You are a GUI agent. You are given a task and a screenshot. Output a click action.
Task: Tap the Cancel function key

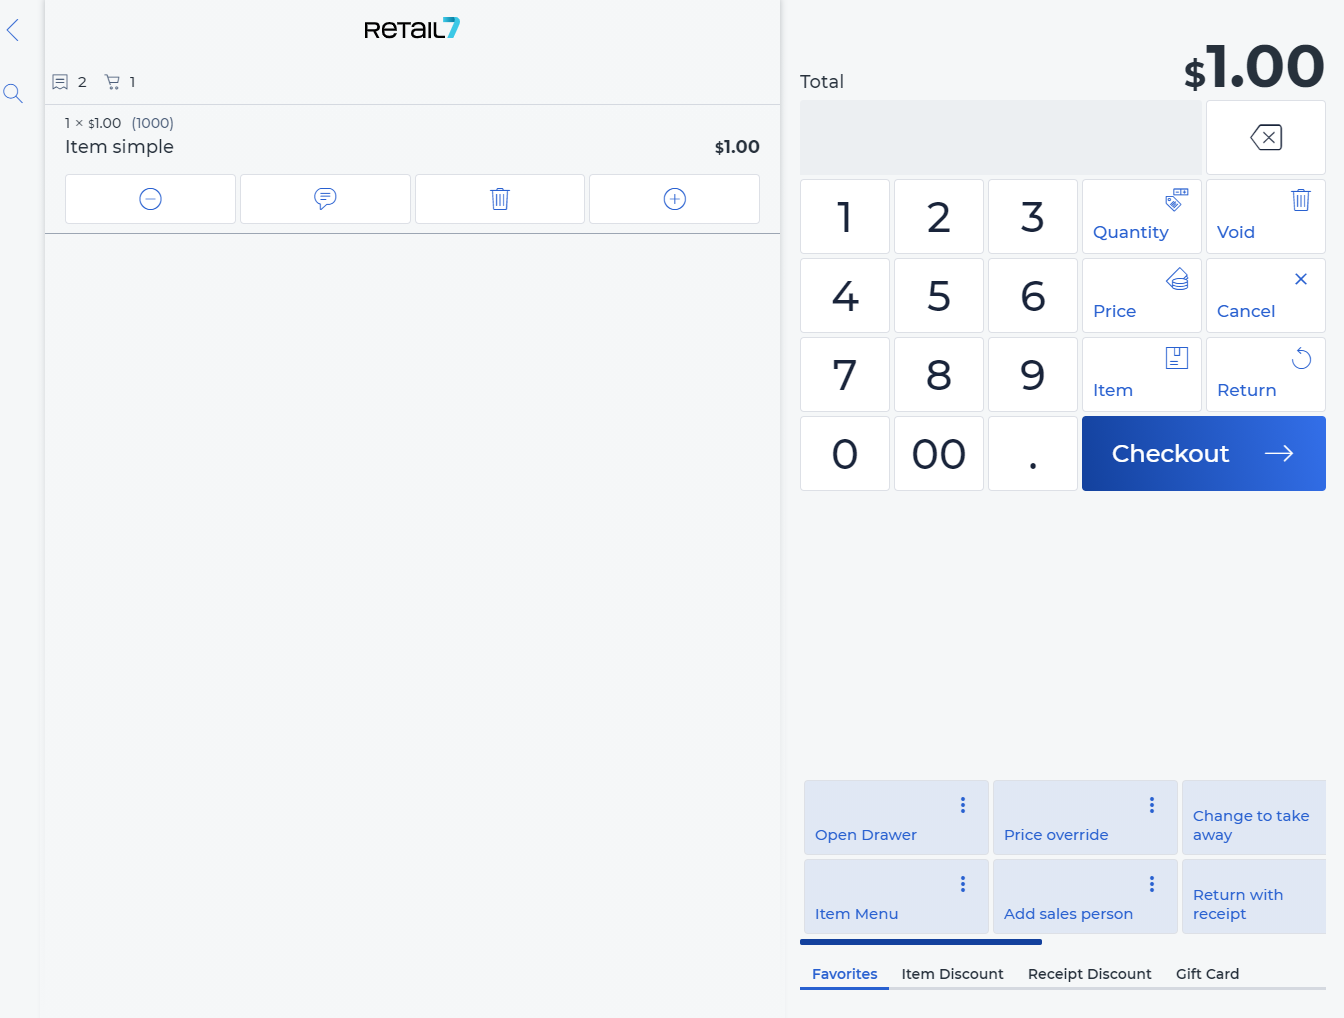[1266, 295]
